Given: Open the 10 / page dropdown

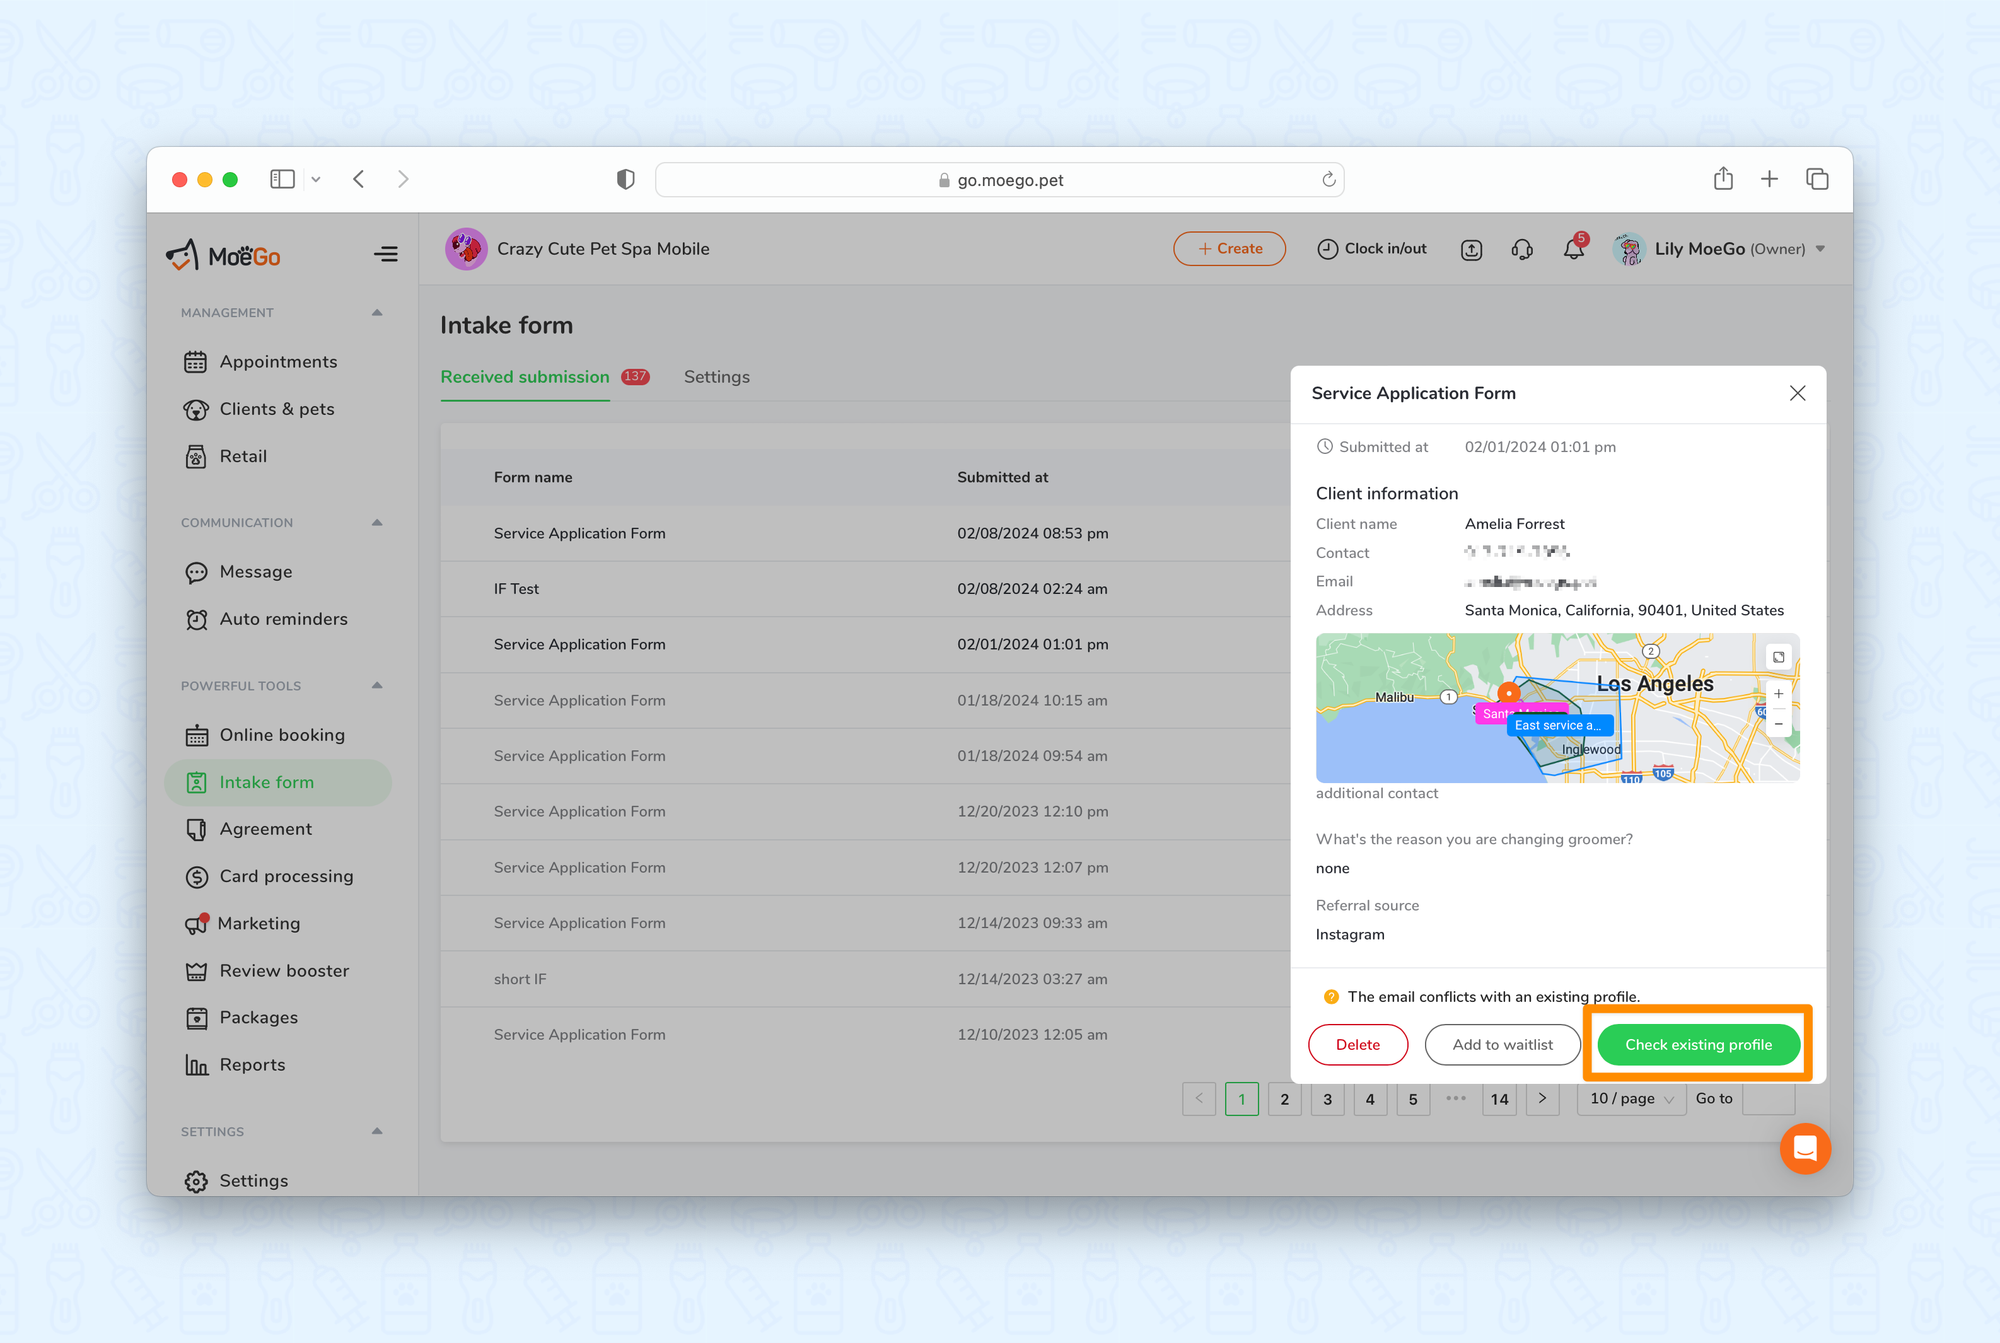Looking at the screenshot, I should [1630, 1099].
